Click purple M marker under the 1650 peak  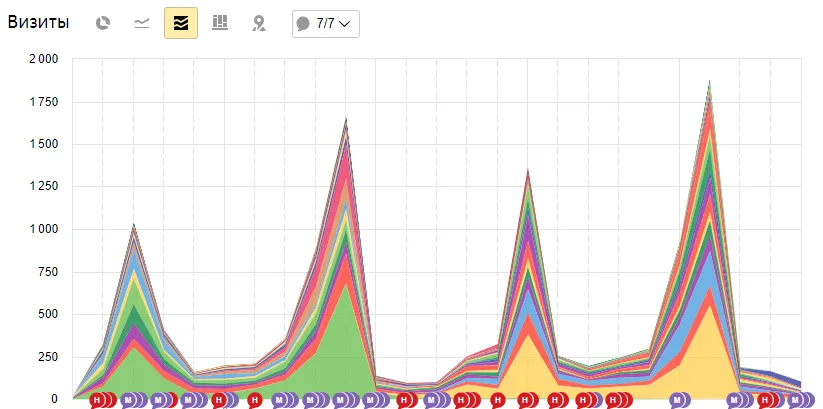coord(345,400)
